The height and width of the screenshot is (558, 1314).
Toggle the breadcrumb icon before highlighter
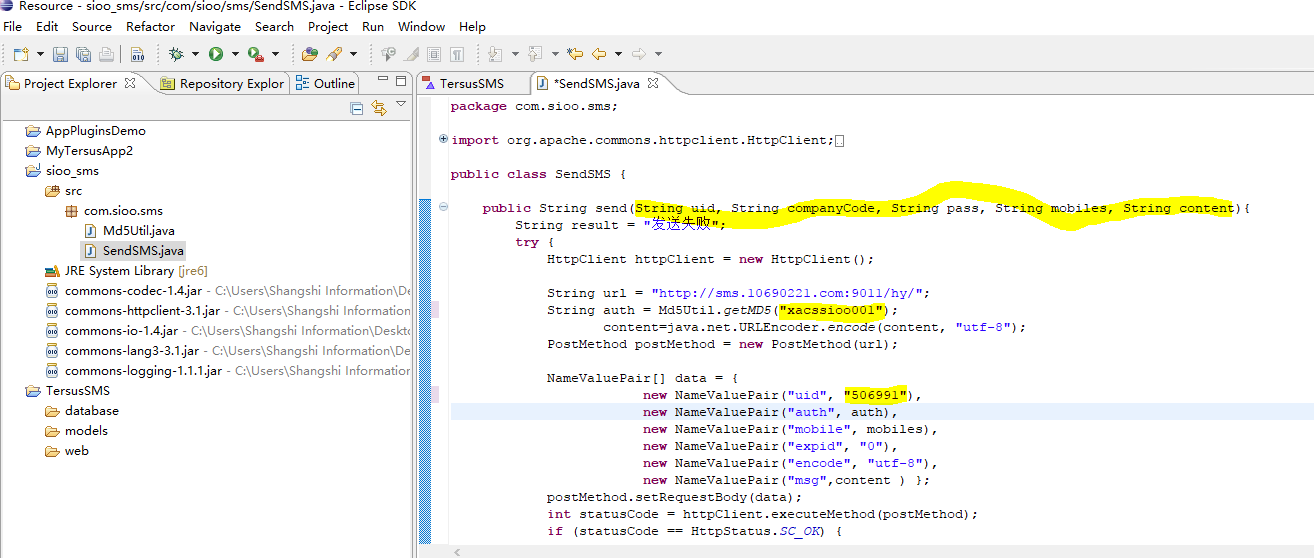pyautogui.click(x=388, y=54)
